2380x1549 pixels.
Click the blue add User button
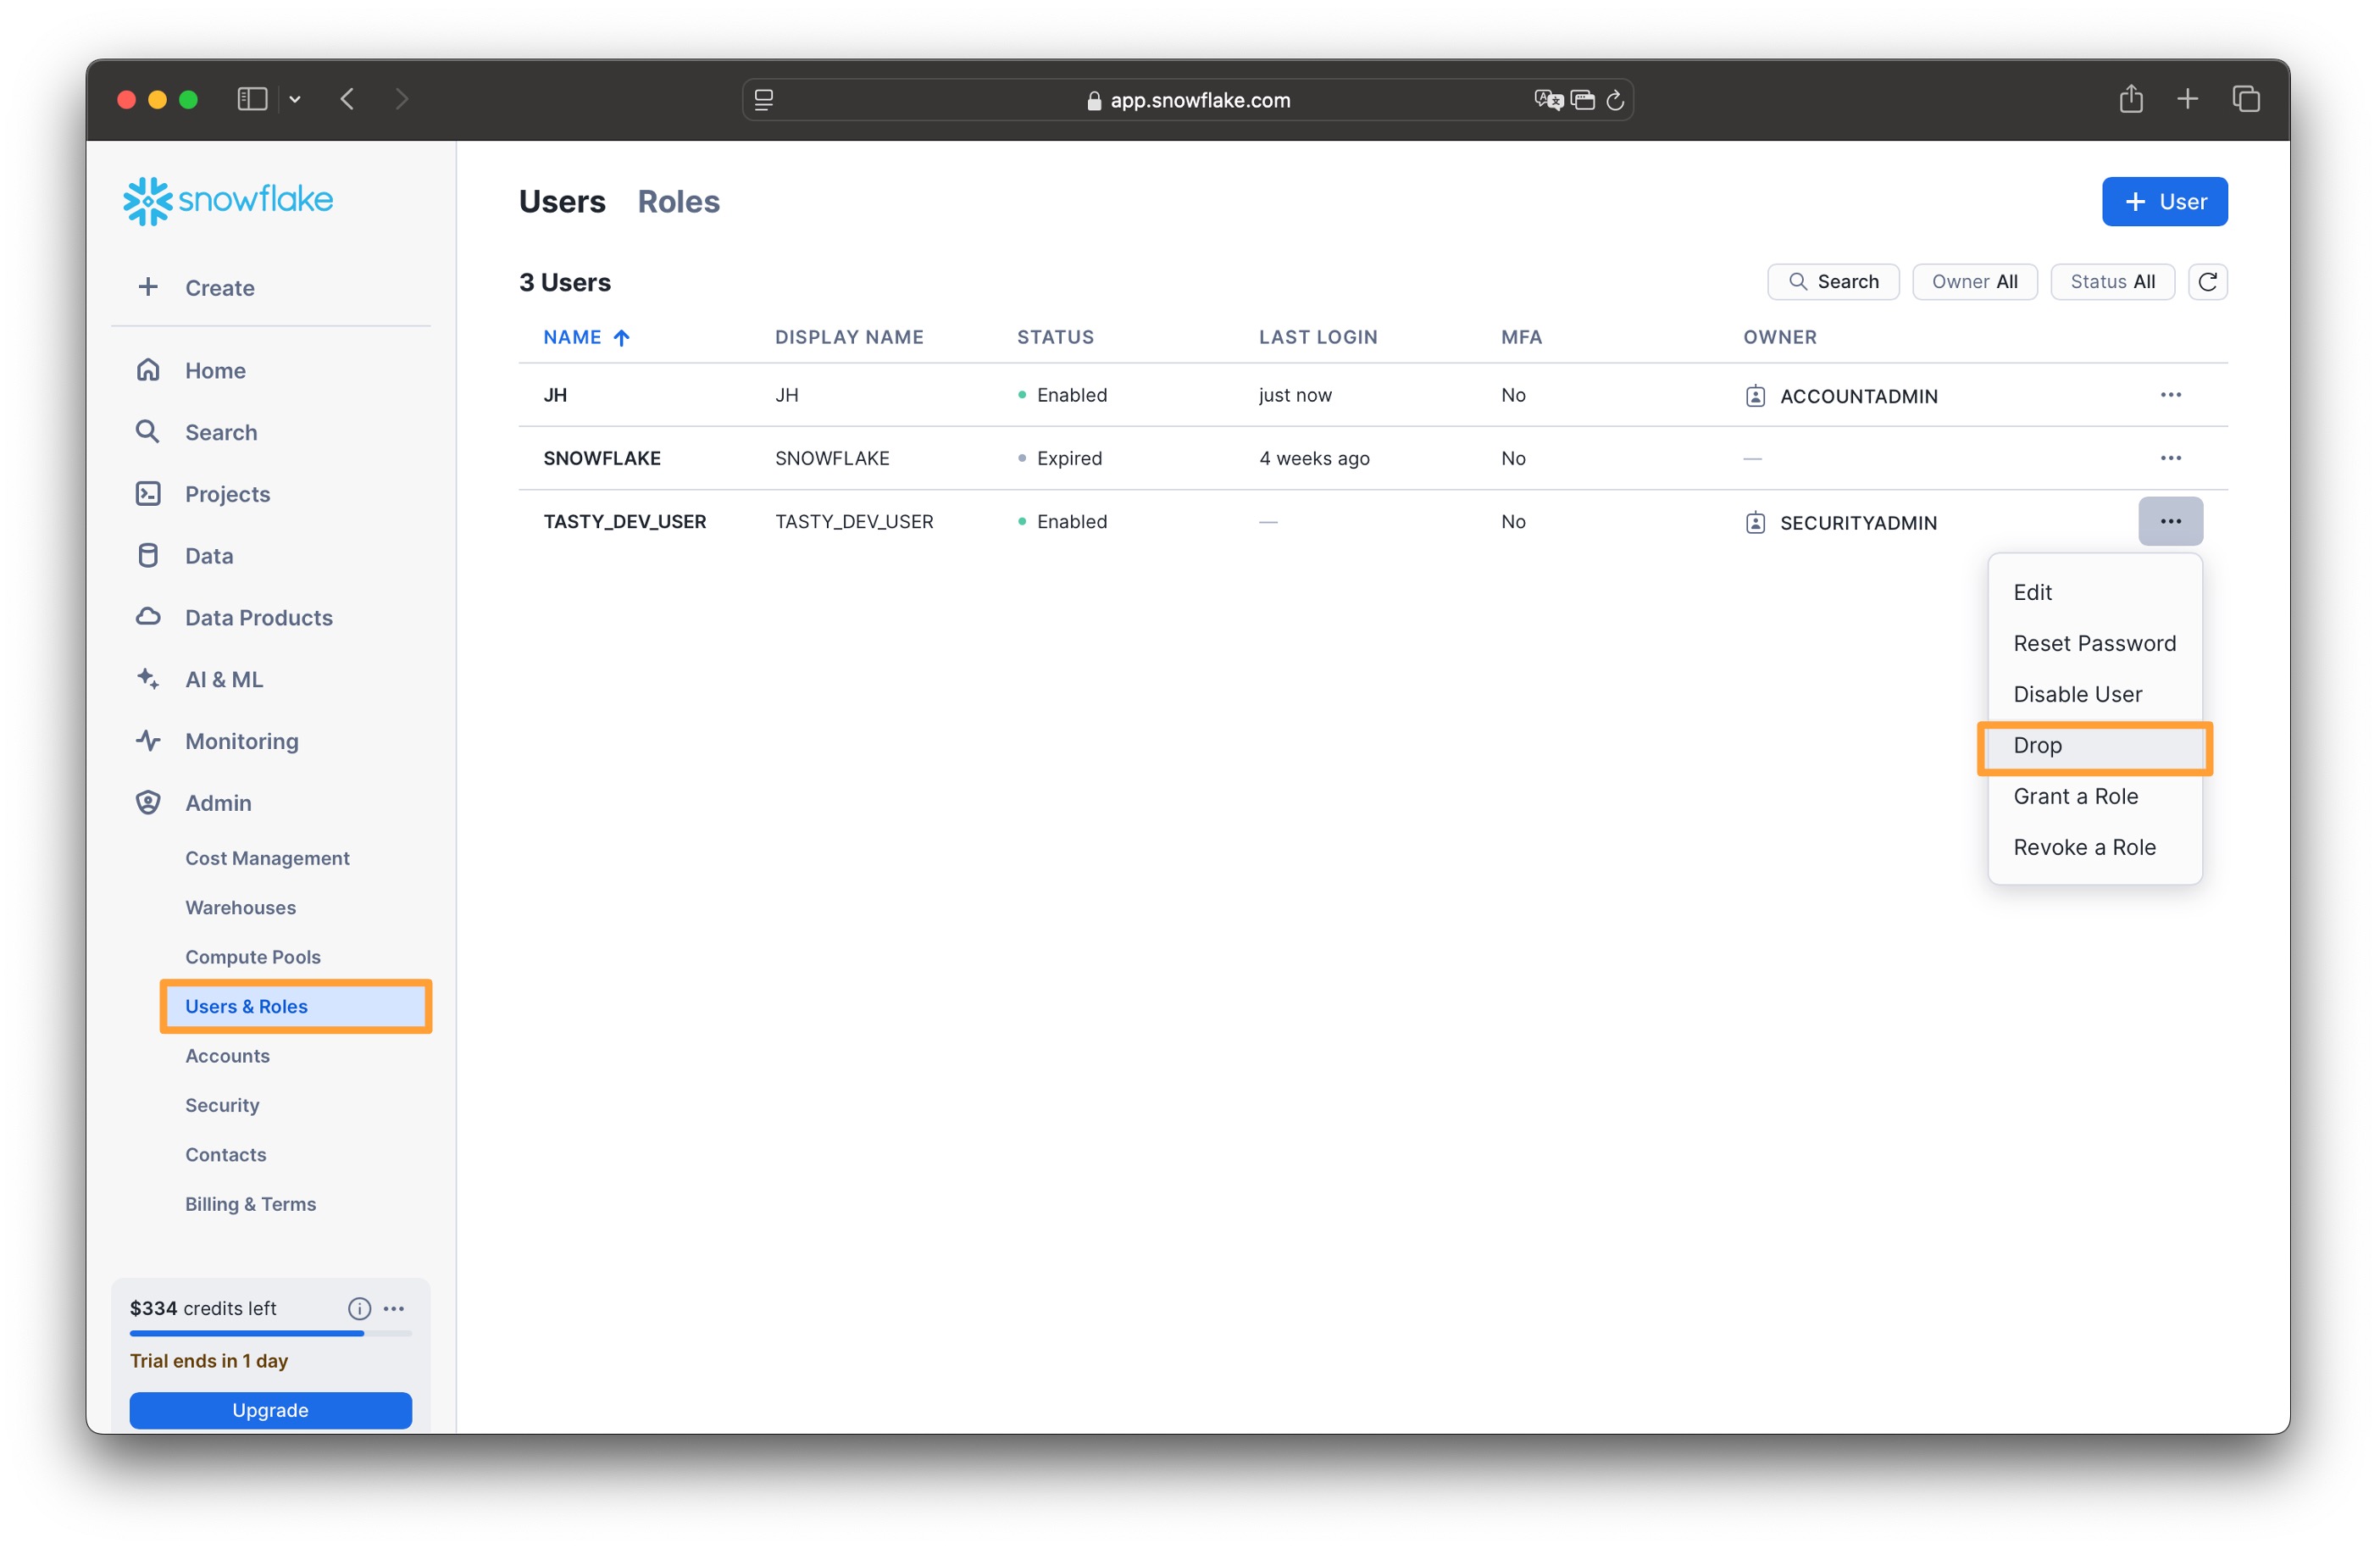[2164, 201]
